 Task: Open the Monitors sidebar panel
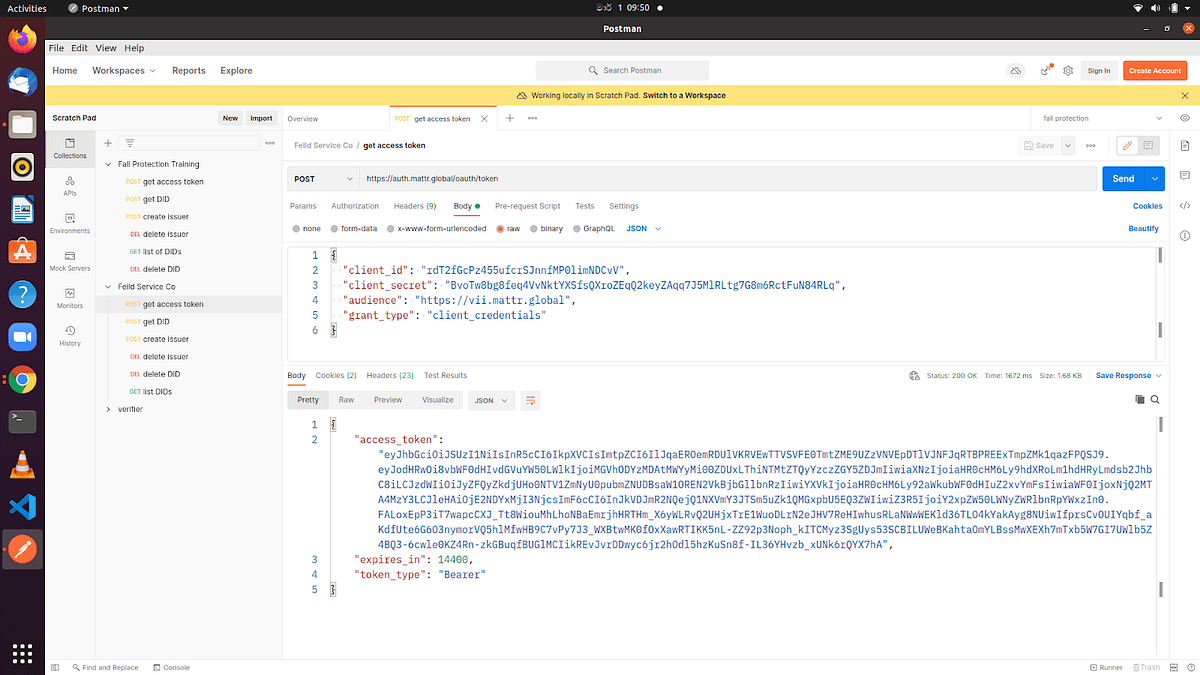tap(70, 298)
